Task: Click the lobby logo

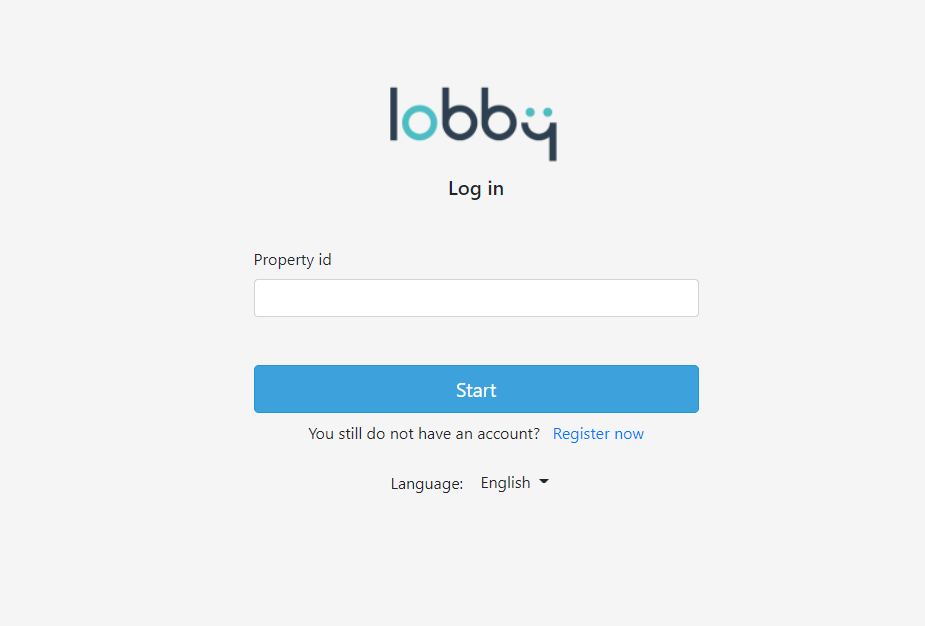Action: [473, 124]
